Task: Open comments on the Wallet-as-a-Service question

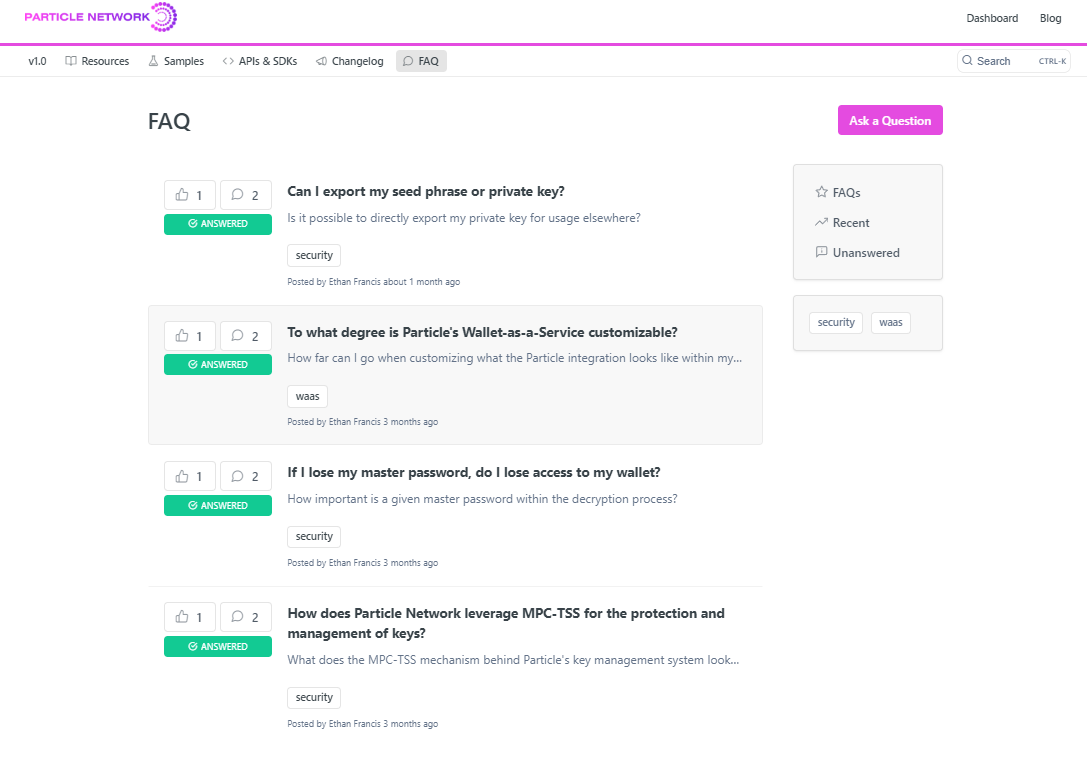Action: 245,335
